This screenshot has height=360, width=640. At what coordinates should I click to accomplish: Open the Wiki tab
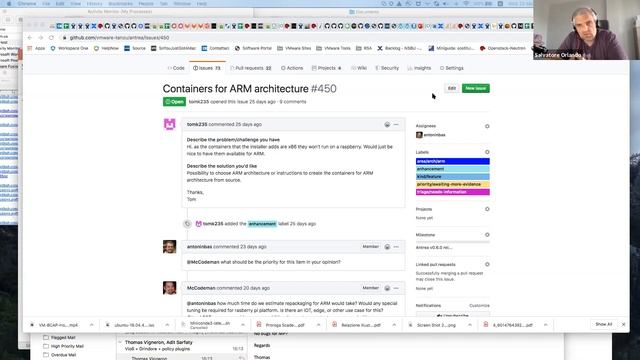[359, 68]
